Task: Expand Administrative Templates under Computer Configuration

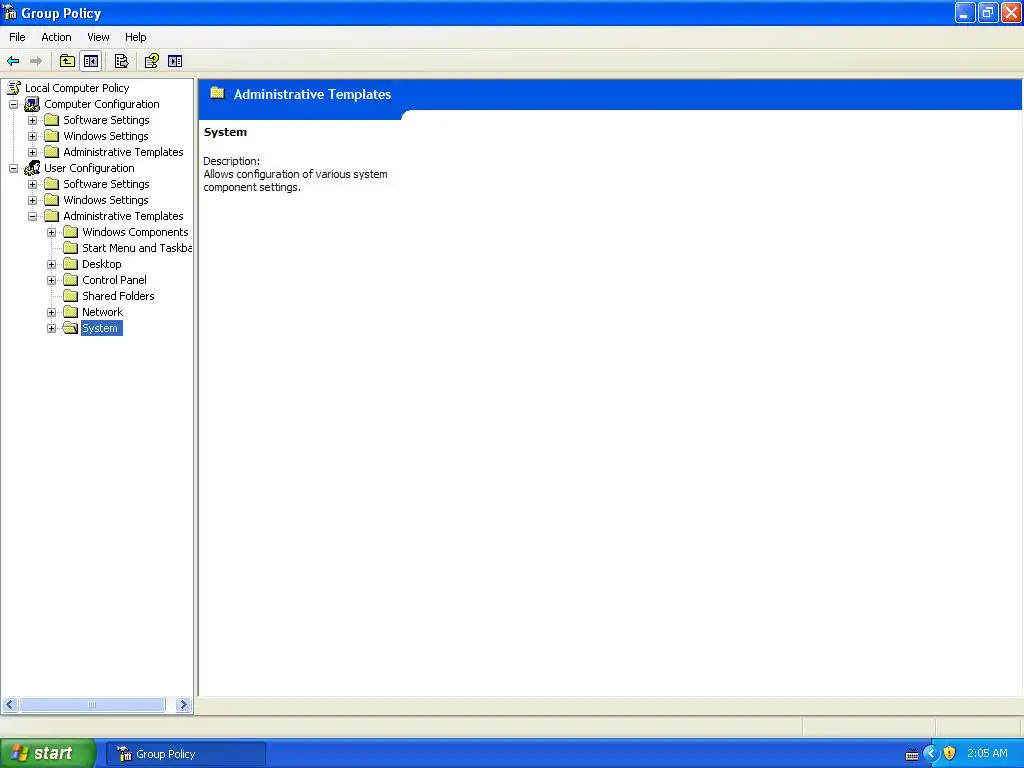Action: click(32, 152)
